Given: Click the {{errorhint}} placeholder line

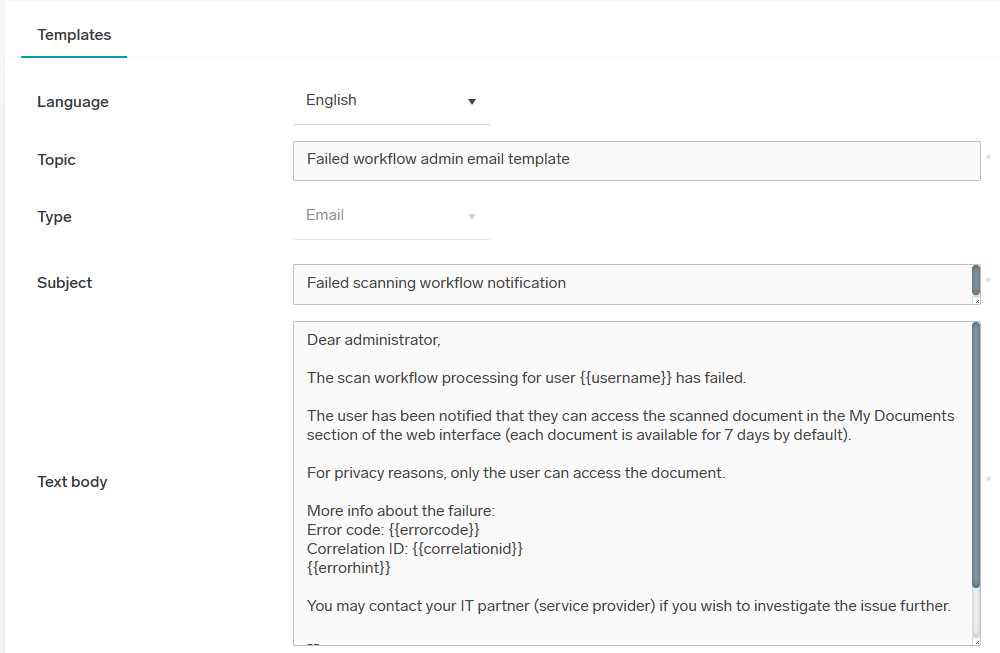Looking at the screenshot, I should click(348, 568).
